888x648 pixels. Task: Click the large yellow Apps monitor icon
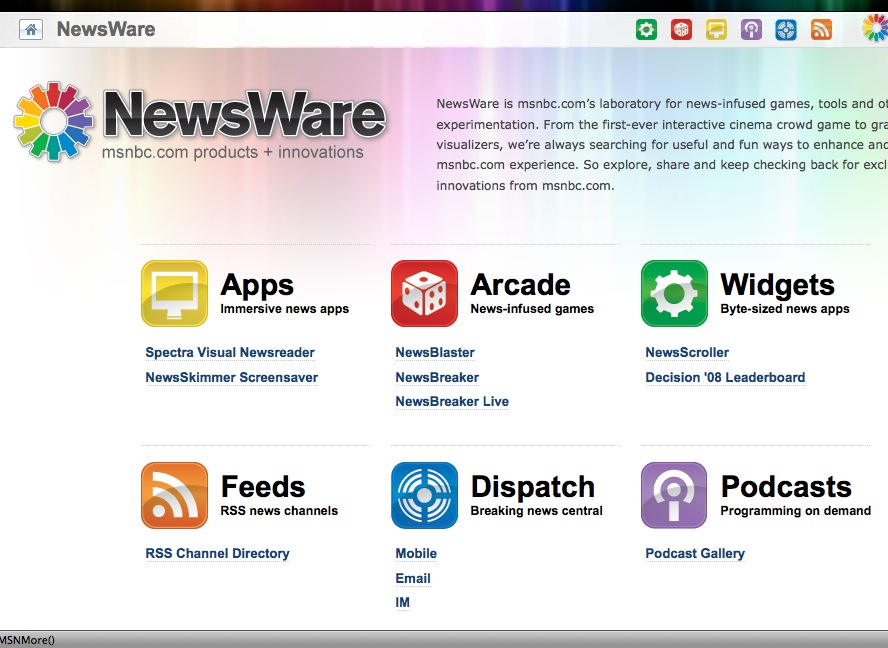click(x=174, y=293)
